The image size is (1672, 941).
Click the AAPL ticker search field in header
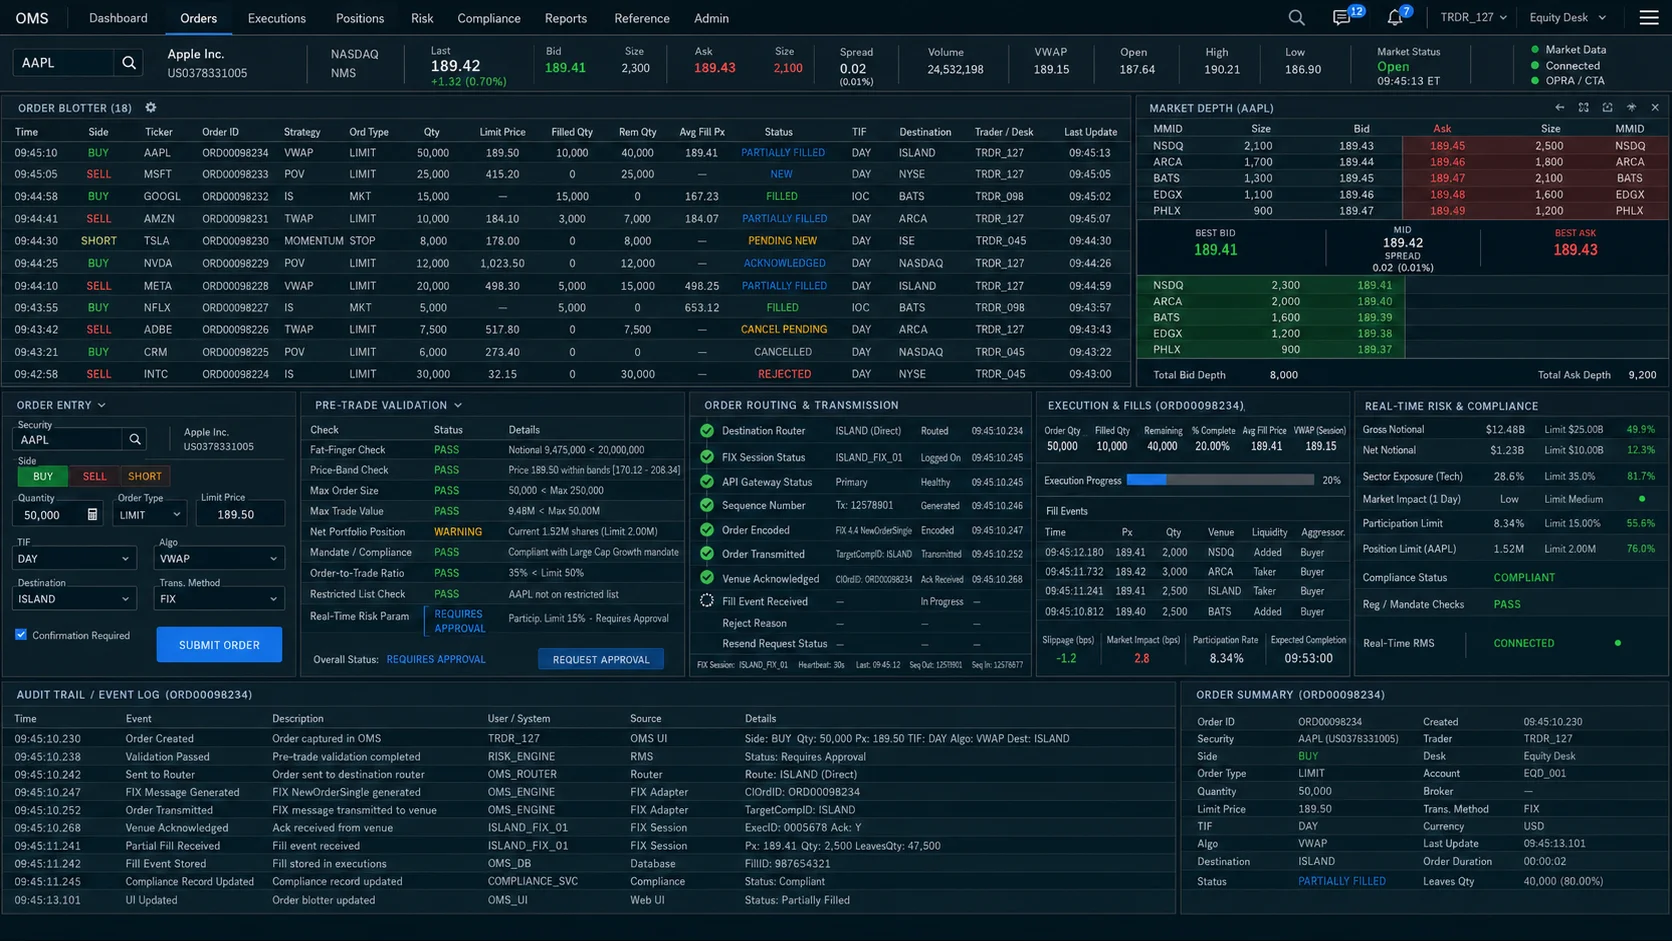point(64,63)
